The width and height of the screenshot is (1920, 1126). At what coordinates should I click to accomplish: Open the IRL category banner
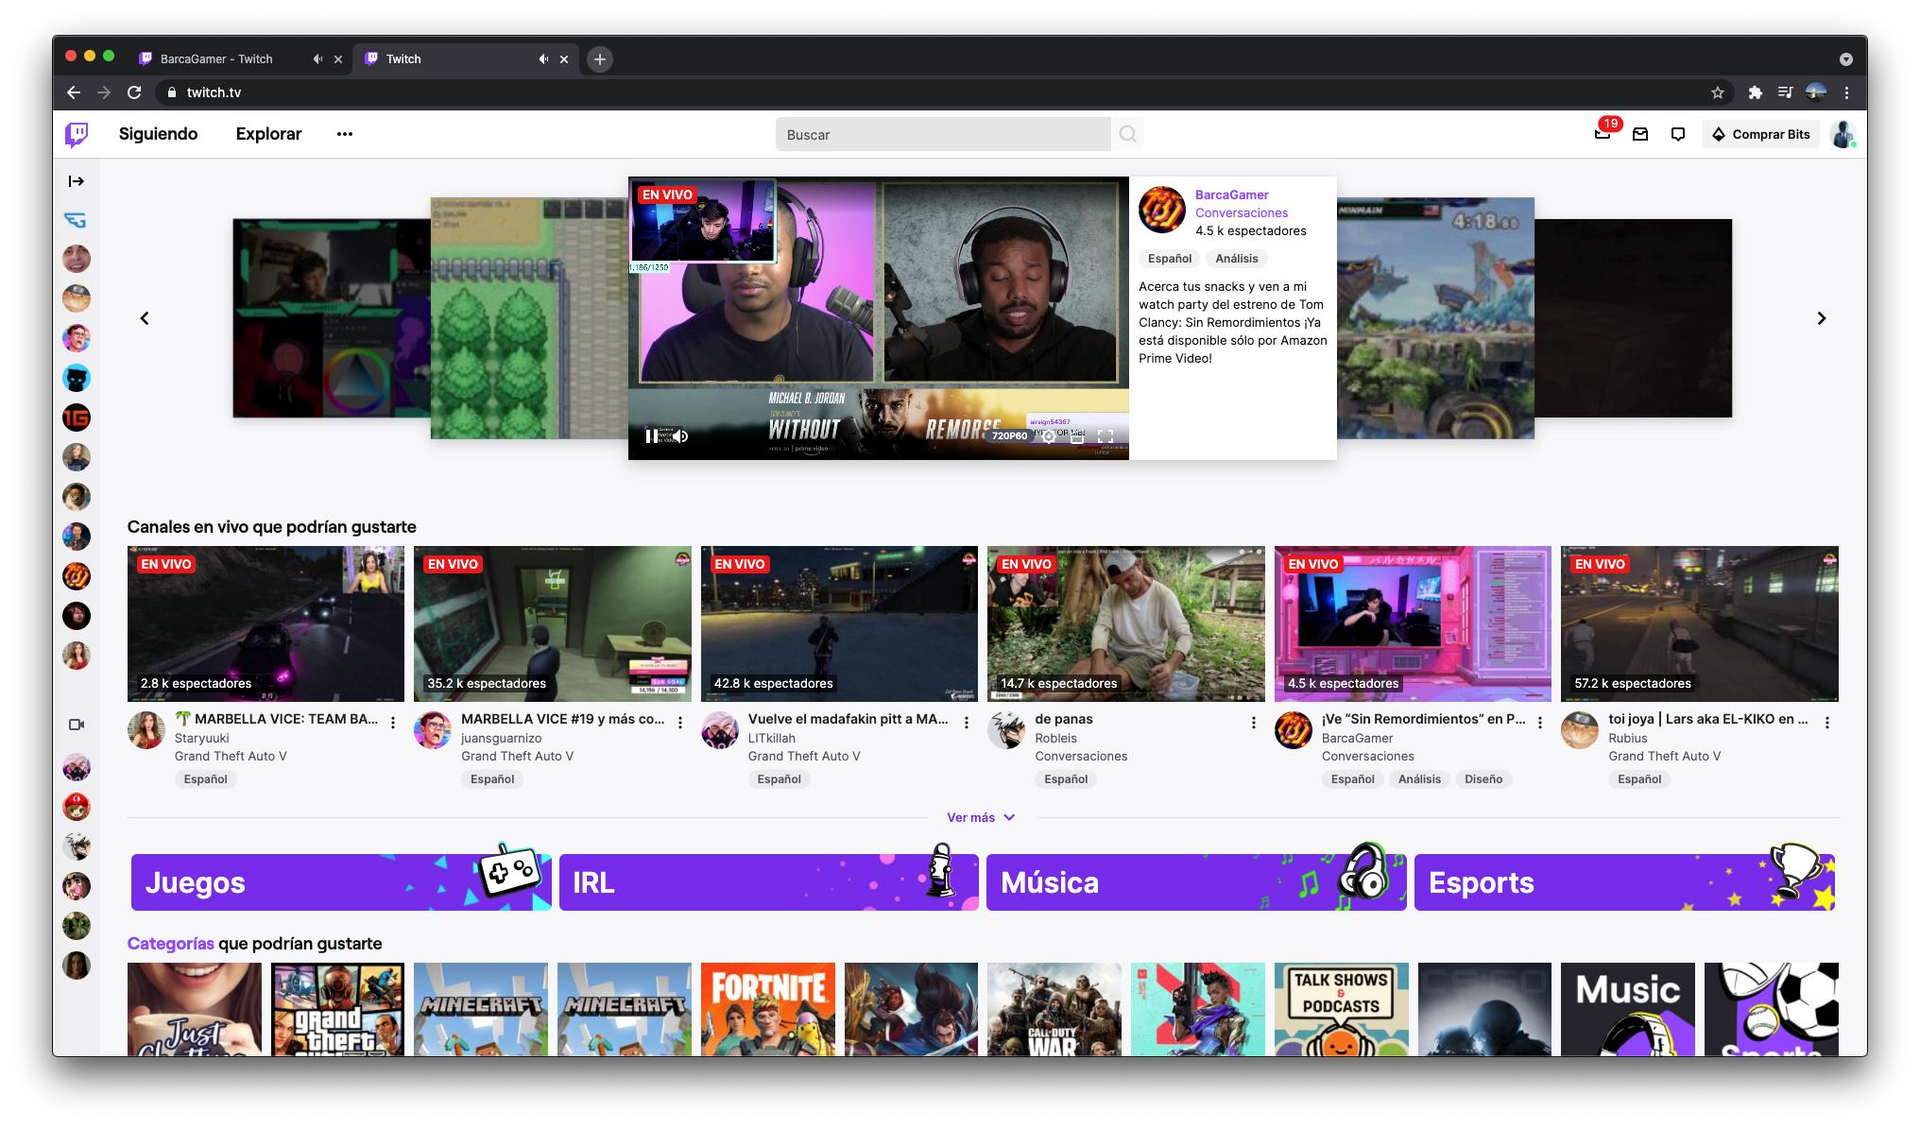click(x=768, y=882)
